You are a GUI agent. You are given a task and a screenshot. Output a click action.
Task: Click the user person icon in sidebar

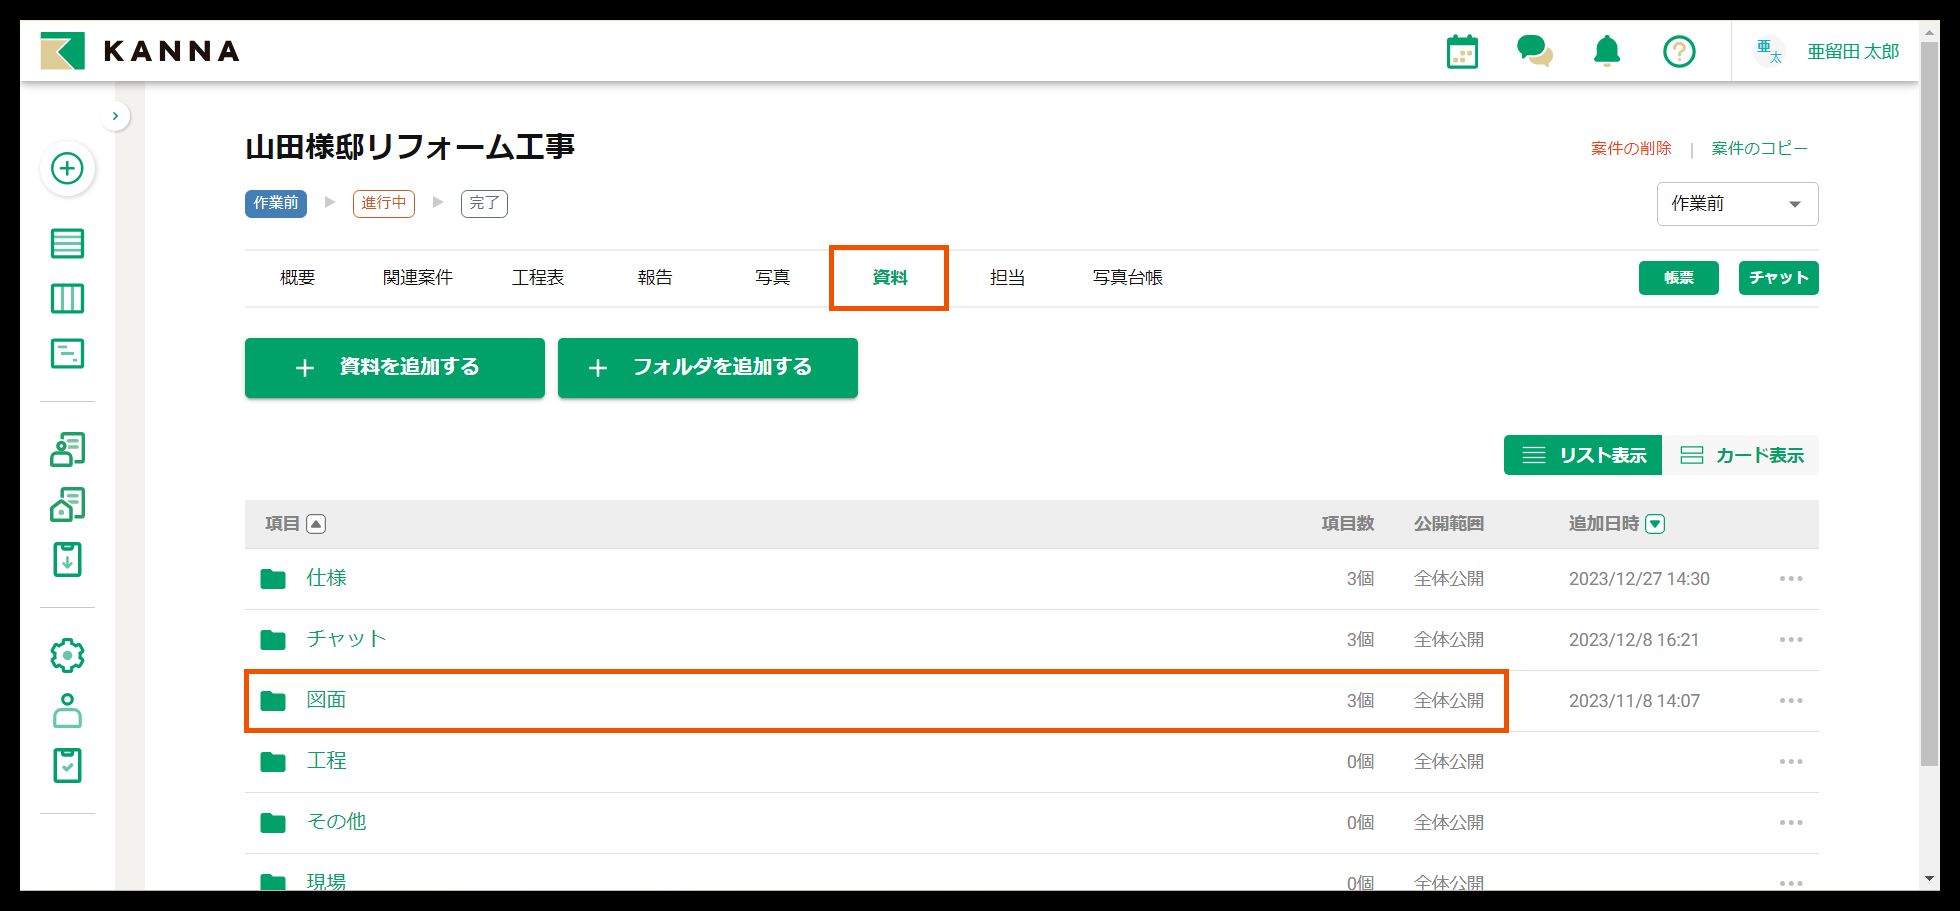tap(67, 711)
